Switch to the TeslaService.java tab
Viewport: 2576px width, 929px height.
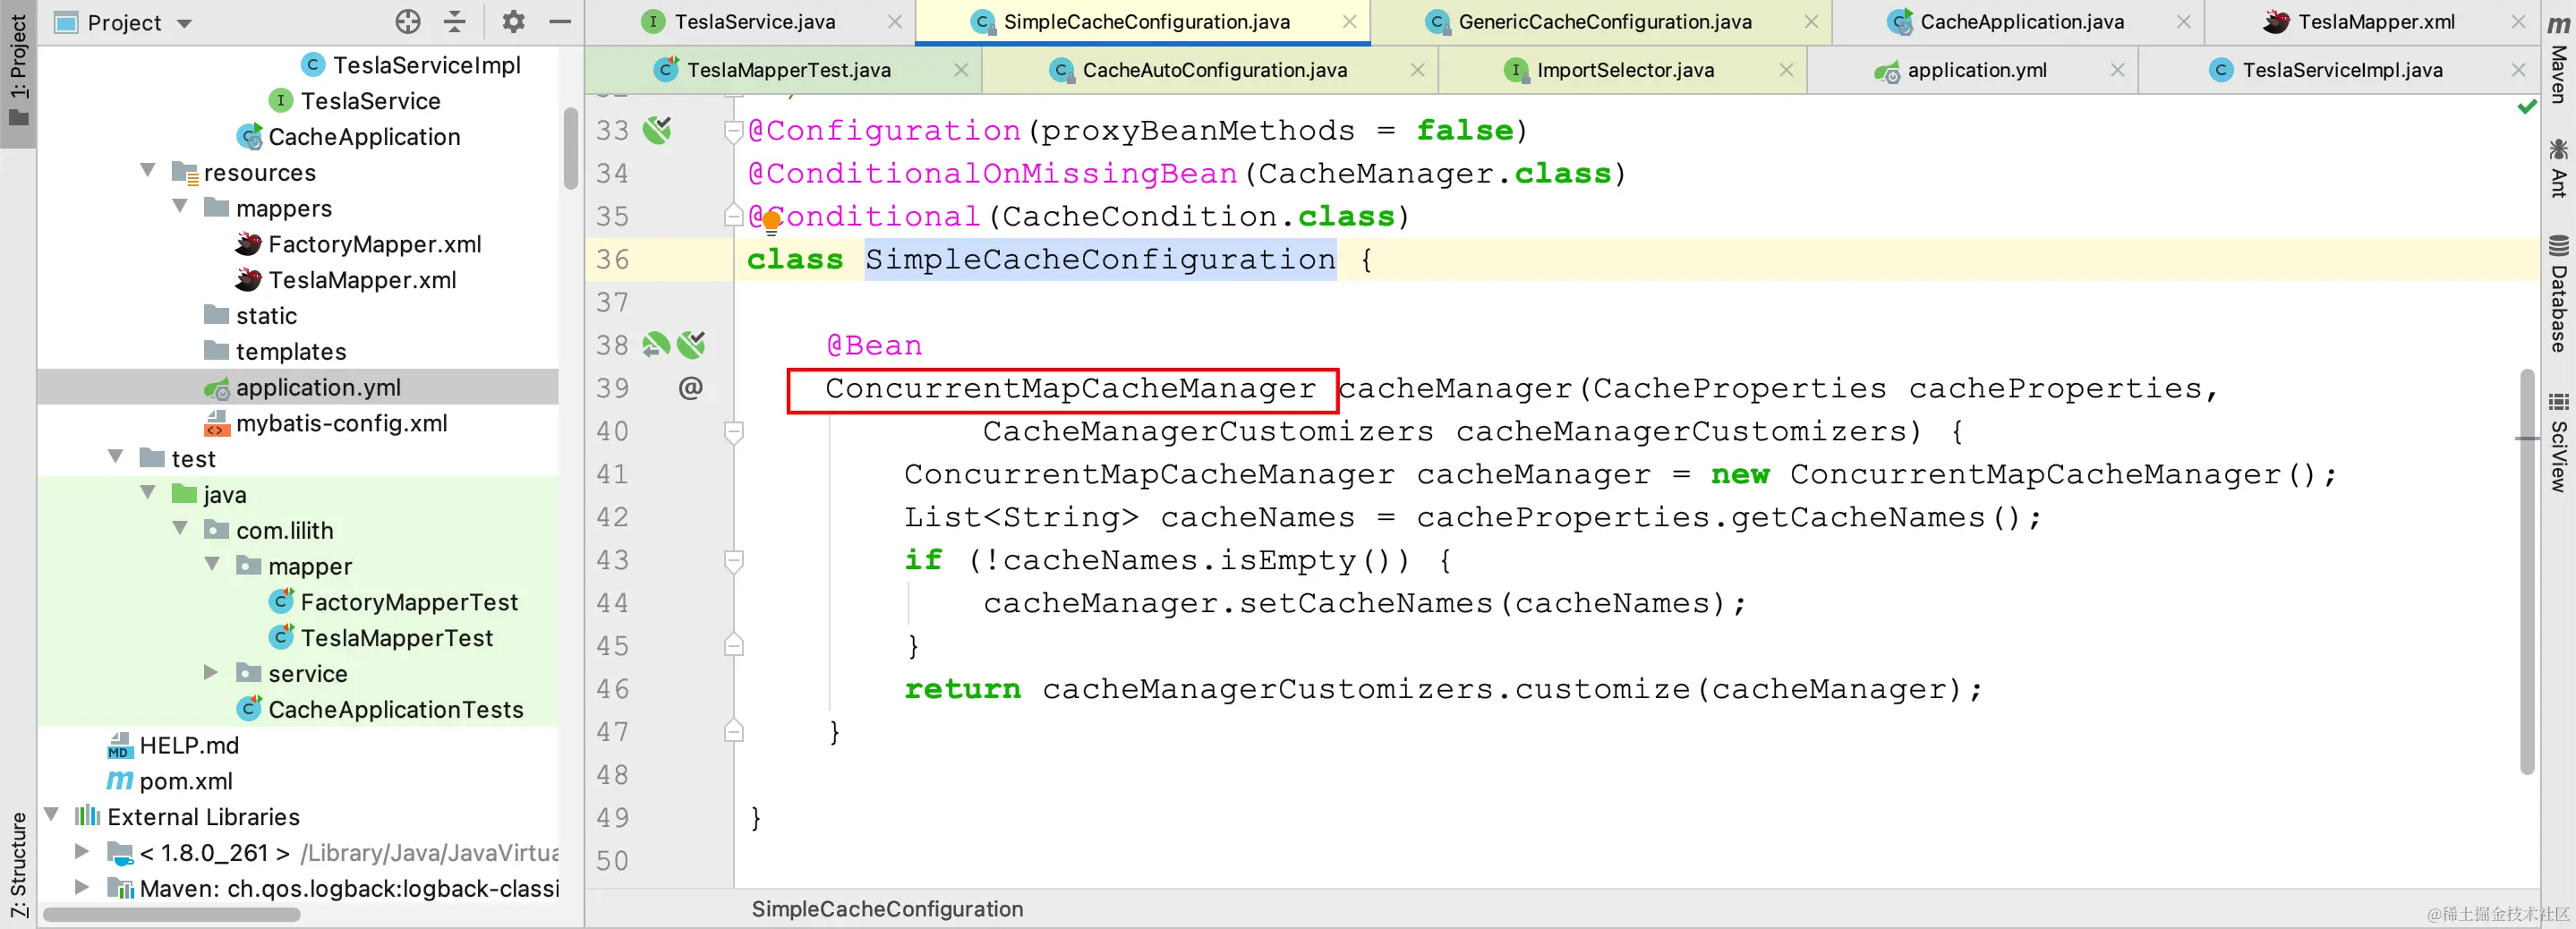coord(755,22)
